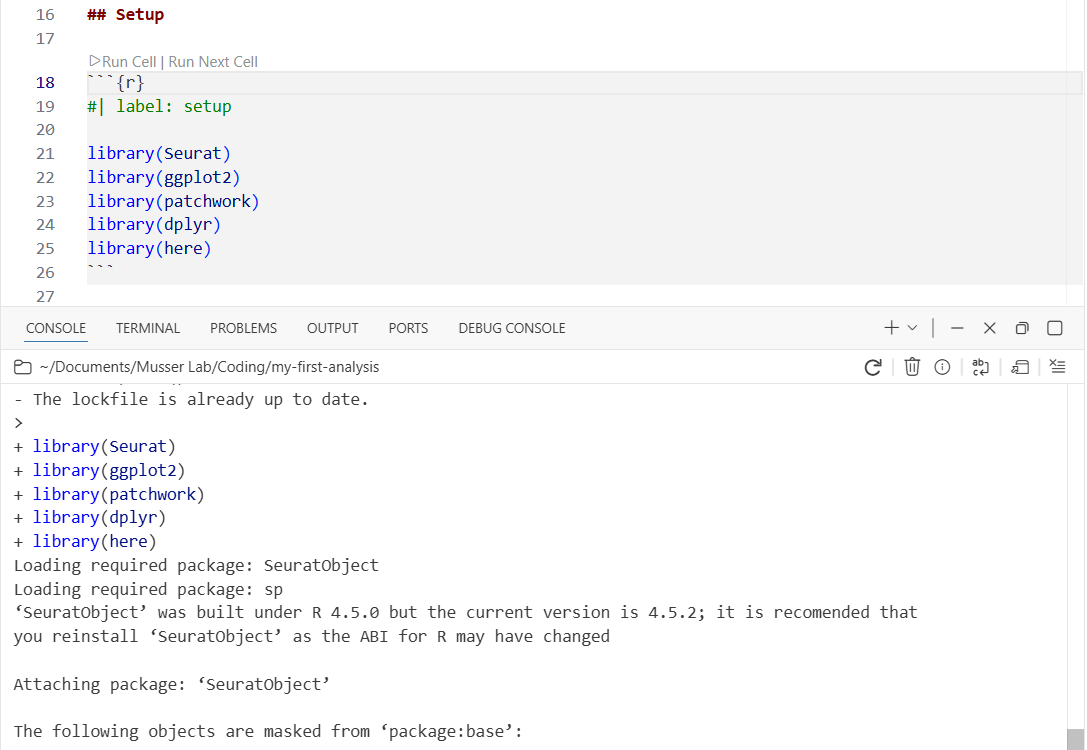Click the my-first-analysis working directory path
The image size is (1087, 750).
click(x=208, y=367)
